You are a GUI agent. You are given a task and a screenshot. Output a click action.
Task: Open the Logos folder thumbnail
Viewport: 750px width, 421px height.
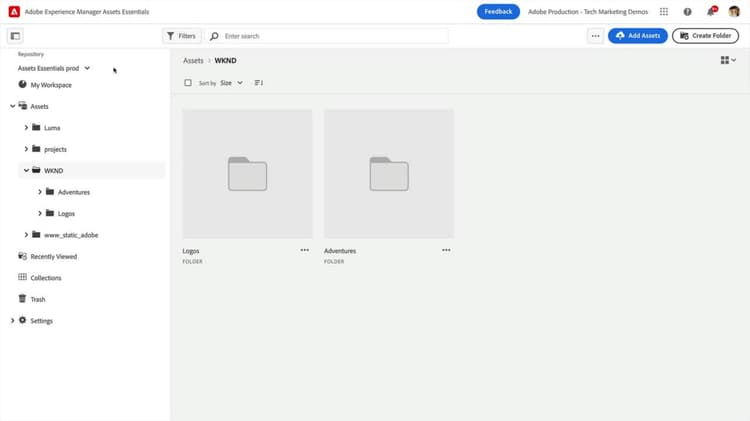247,174
